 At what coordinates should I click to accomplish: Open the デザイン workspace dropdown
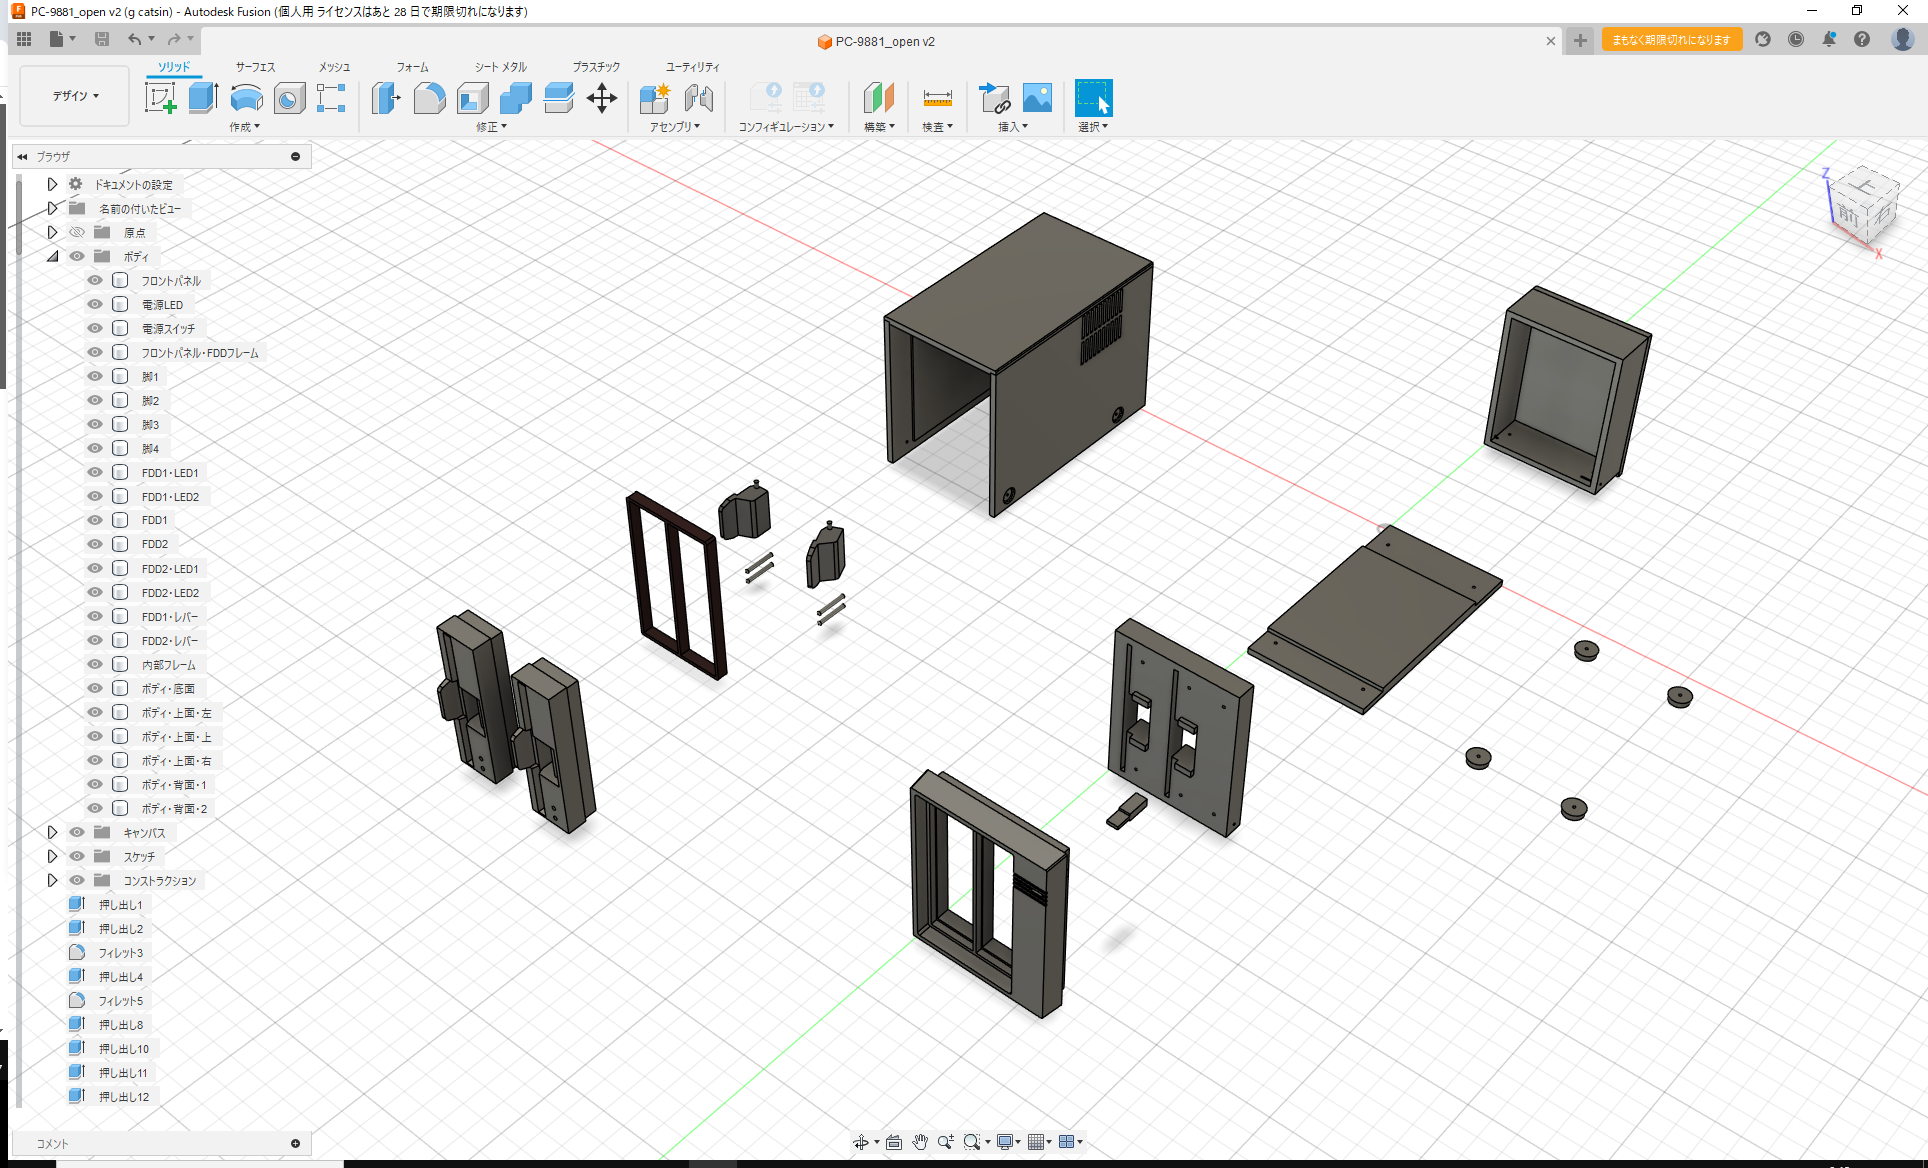tap(73, 95)
